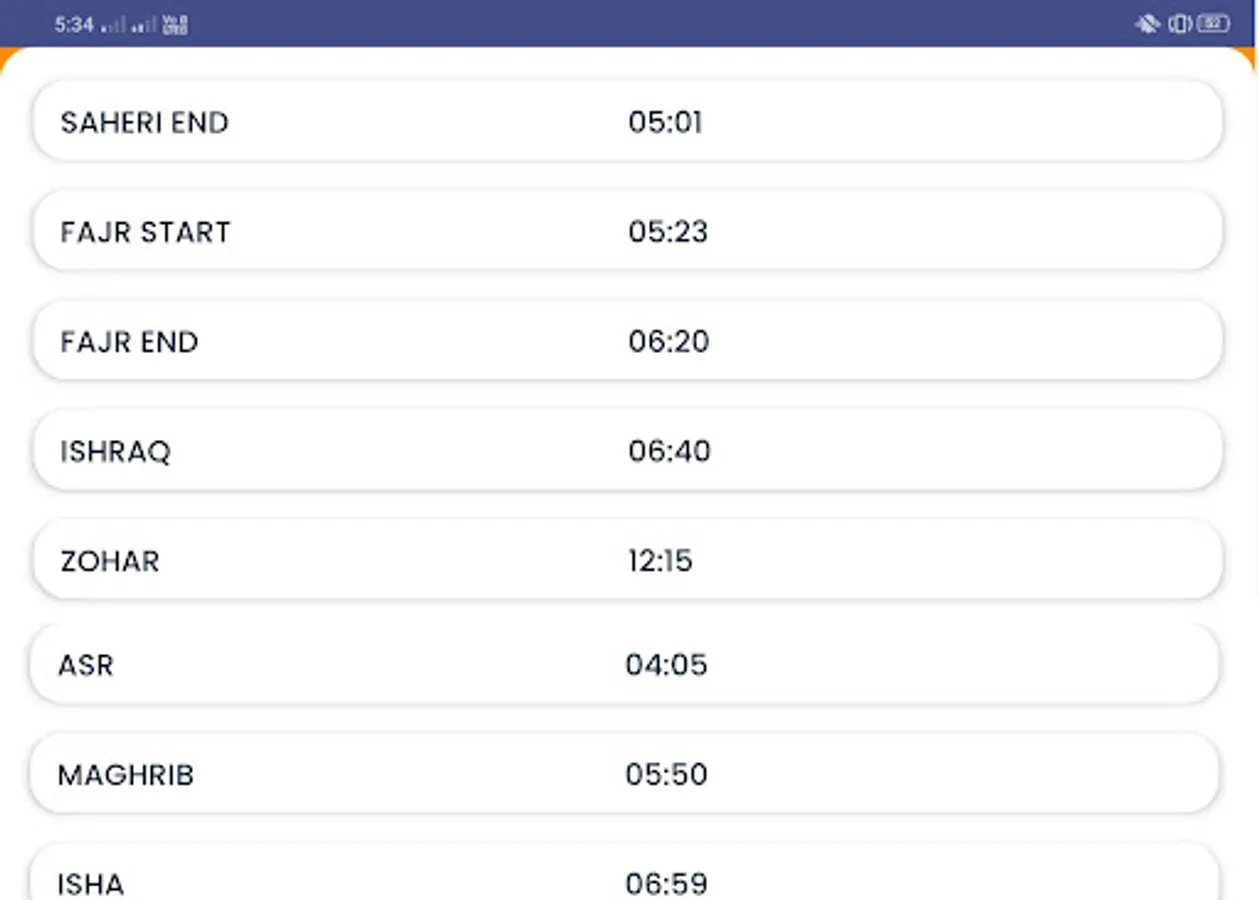Screen dimensions: 1259x900
Task: Select the ISHA row at the bottom
Action: [x=627, y=880]
